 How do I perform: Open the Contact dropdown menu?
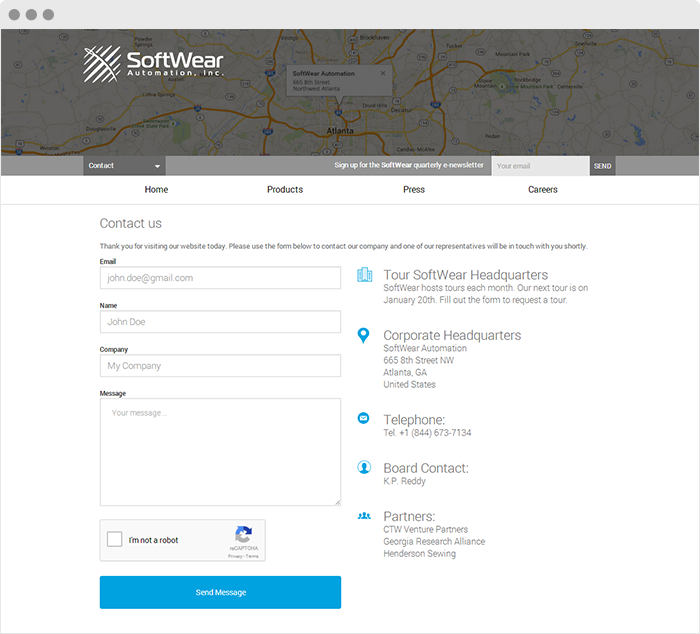pos(124,166)
